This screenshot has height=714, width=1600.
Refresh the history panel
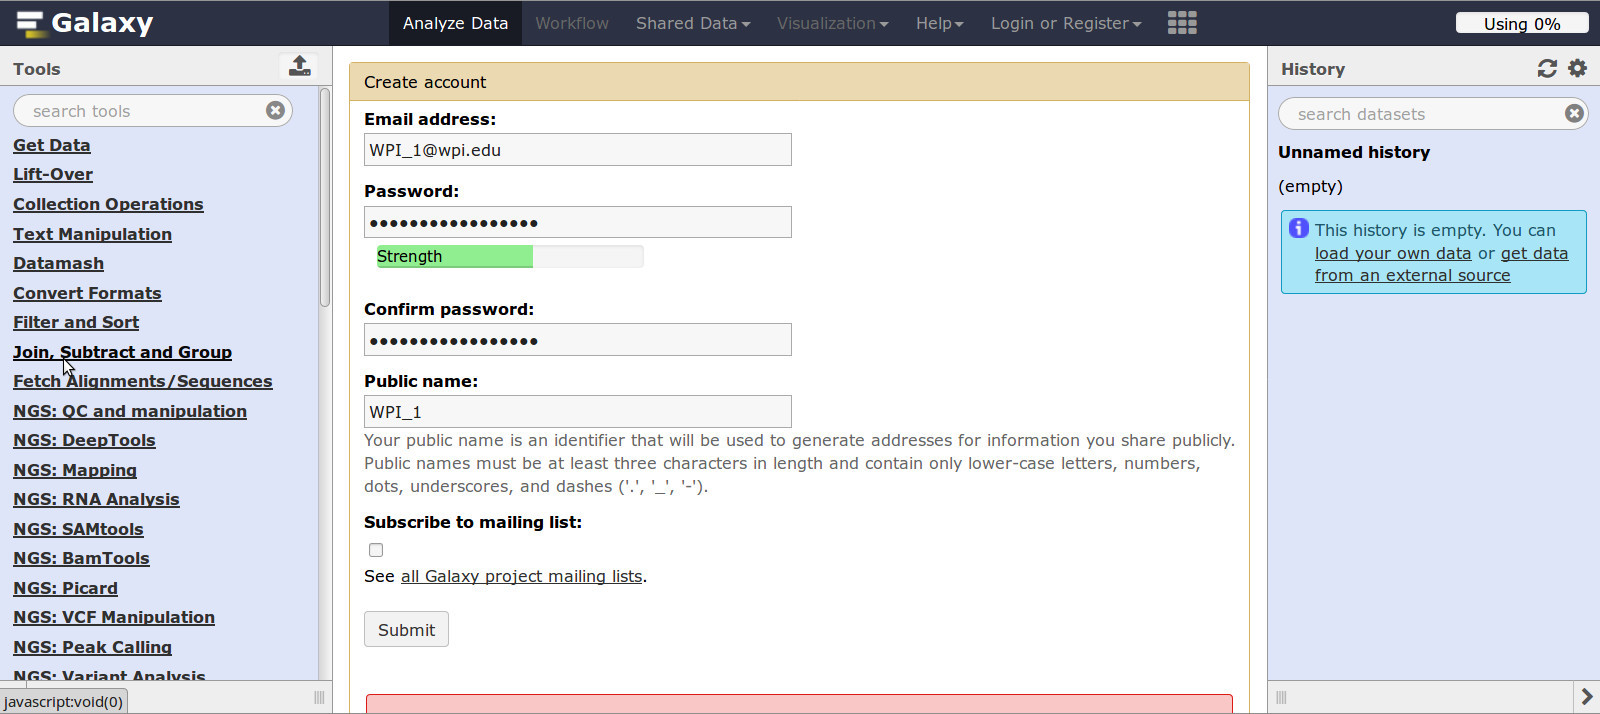(1547, 68)
